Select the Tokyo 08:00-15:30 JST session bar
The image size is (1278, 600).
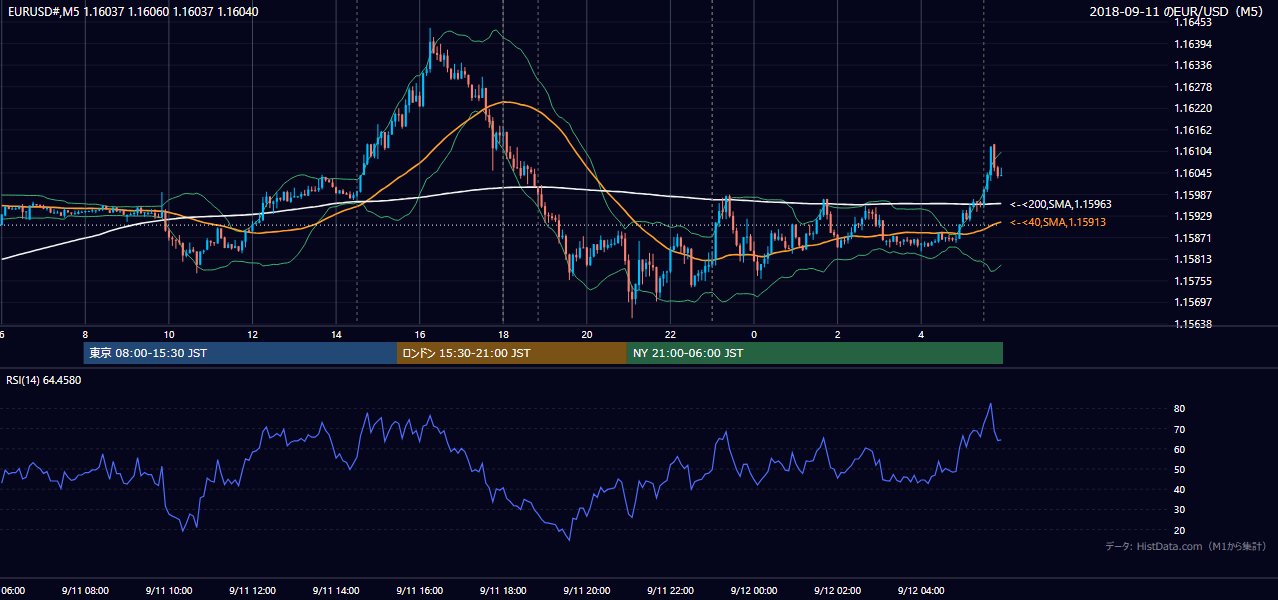240,353
